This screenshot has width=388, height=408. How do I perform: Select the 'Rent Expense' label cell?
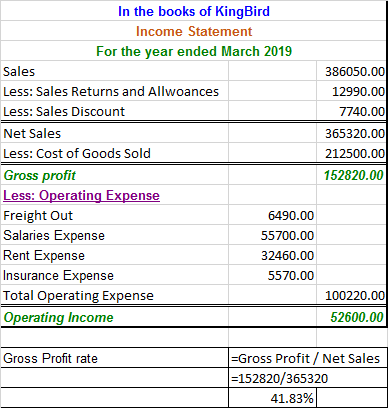(115, 255)
